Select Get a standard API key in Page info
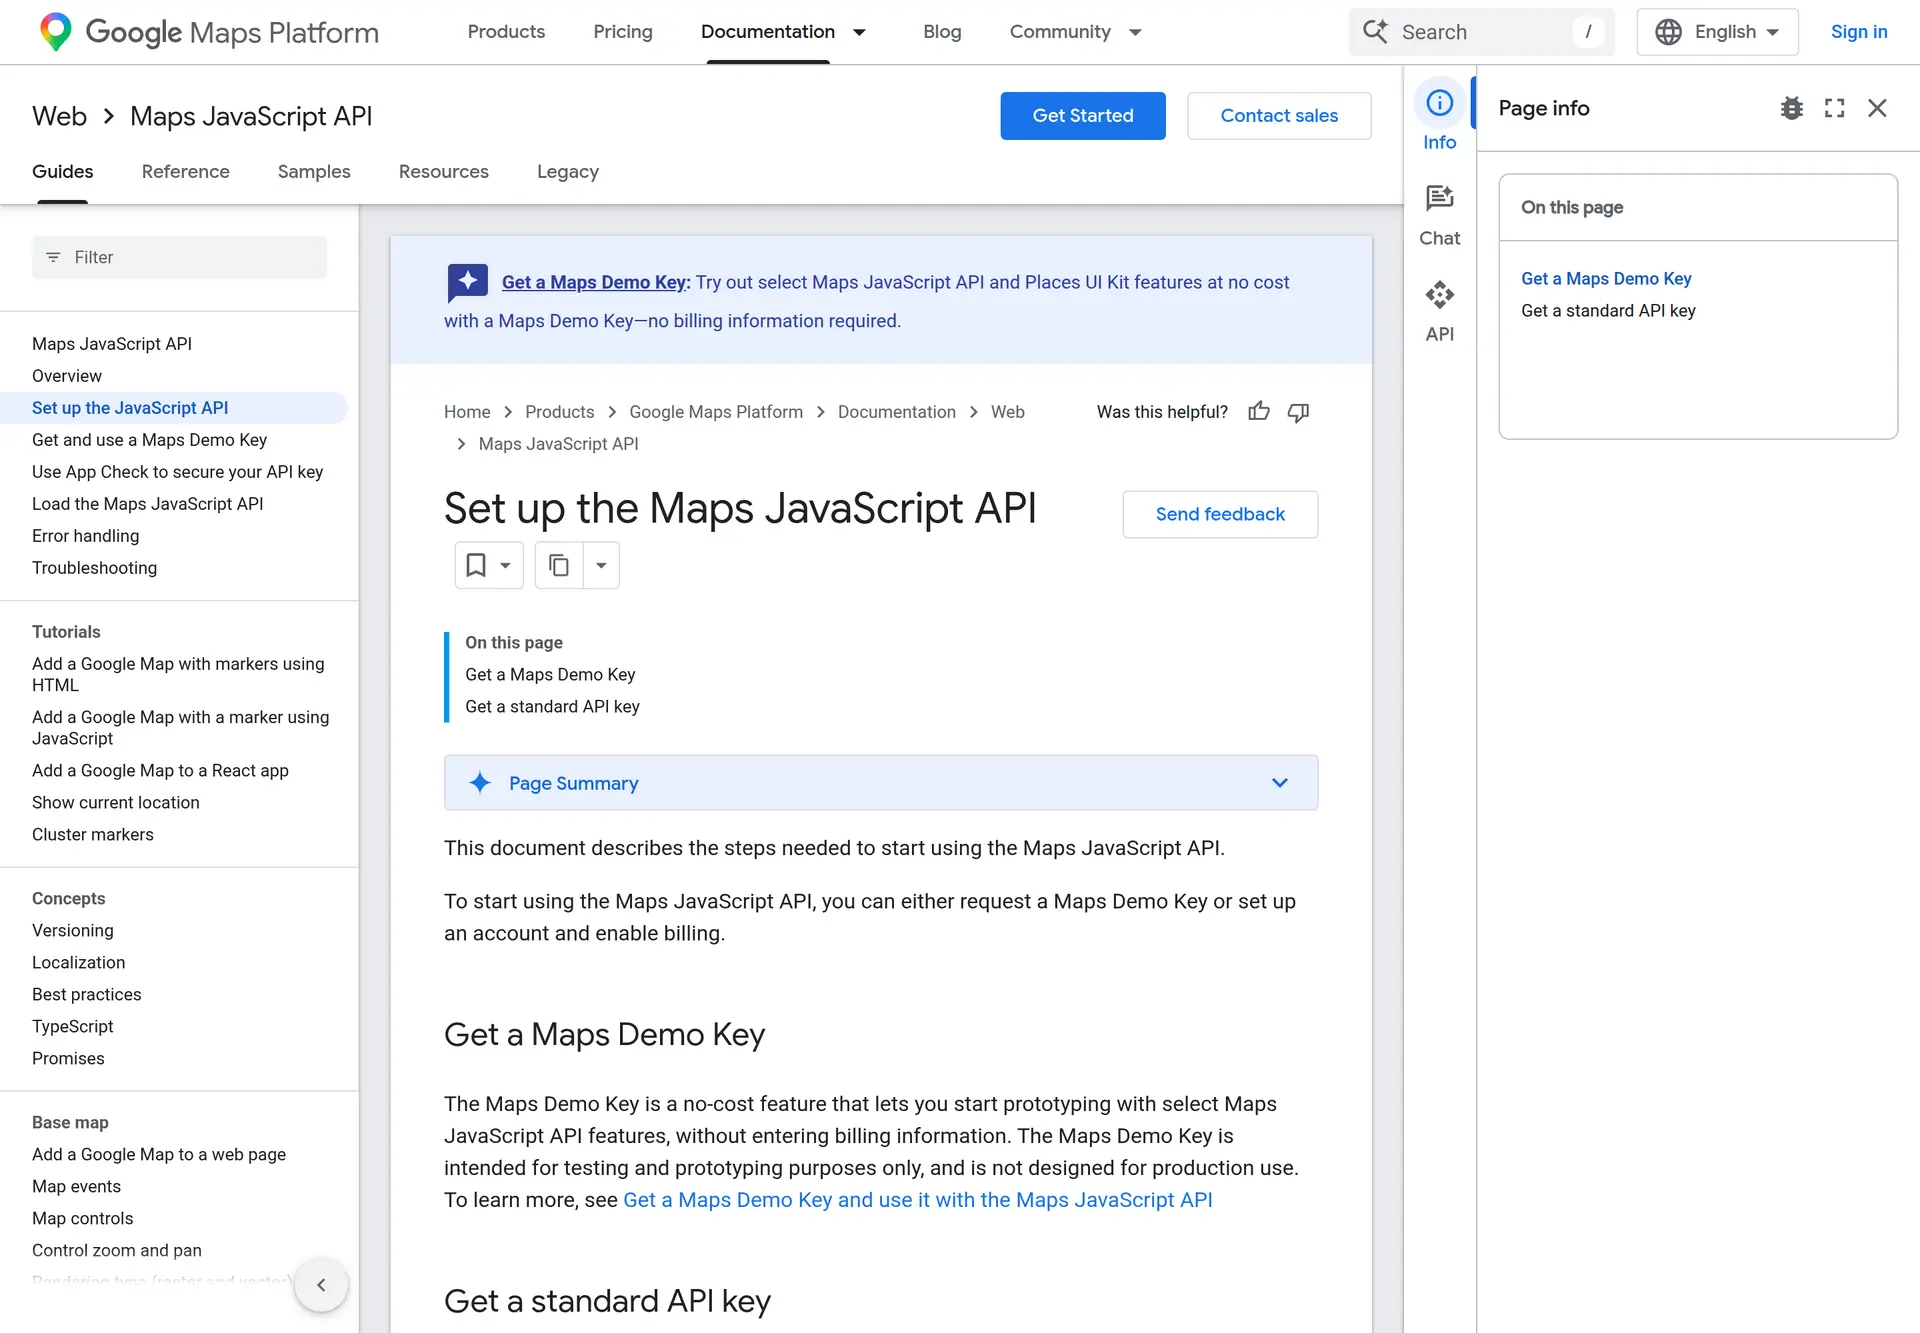Image resolution: width=1920 pixels, height=1333 pixels. click(1608, 311)
